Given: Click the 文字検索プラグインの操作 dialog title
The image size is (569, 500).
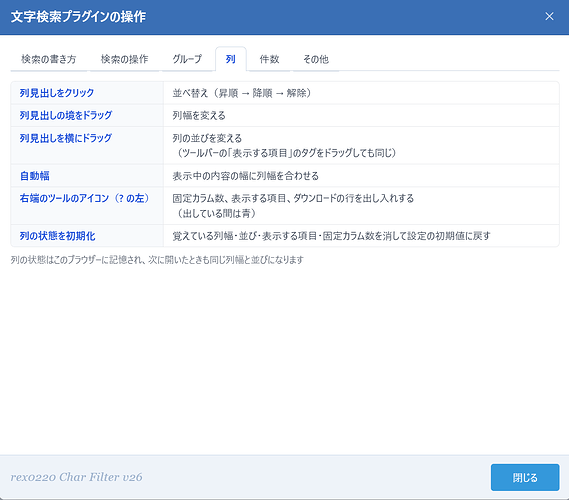Looking at the screenshot, I should [78, 17].
